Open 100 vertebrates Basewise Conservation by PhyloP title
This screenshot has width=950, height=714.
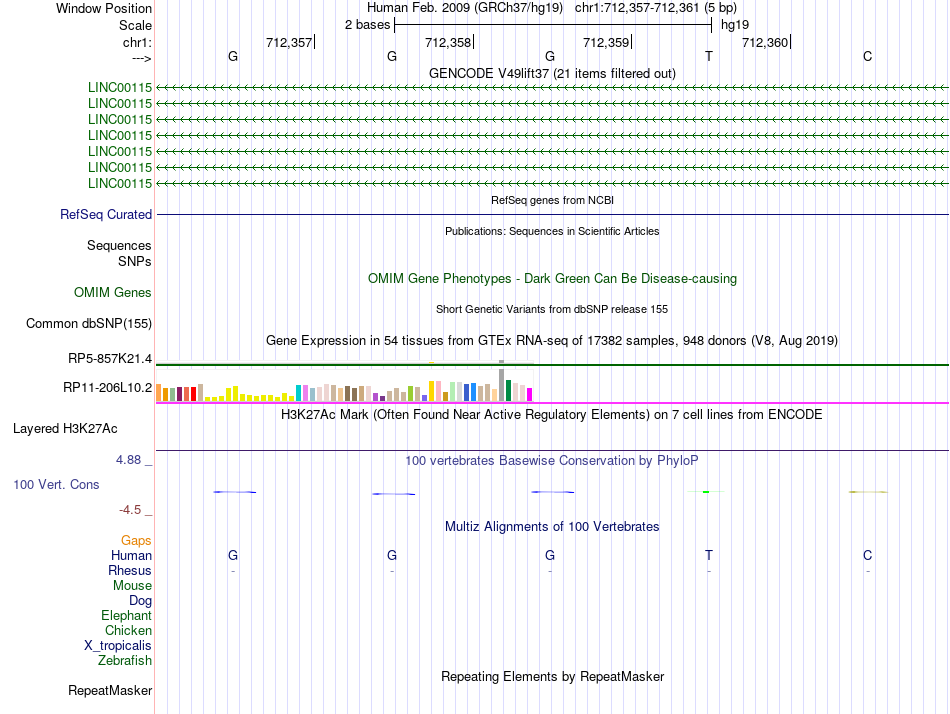[x=552, y=461]
